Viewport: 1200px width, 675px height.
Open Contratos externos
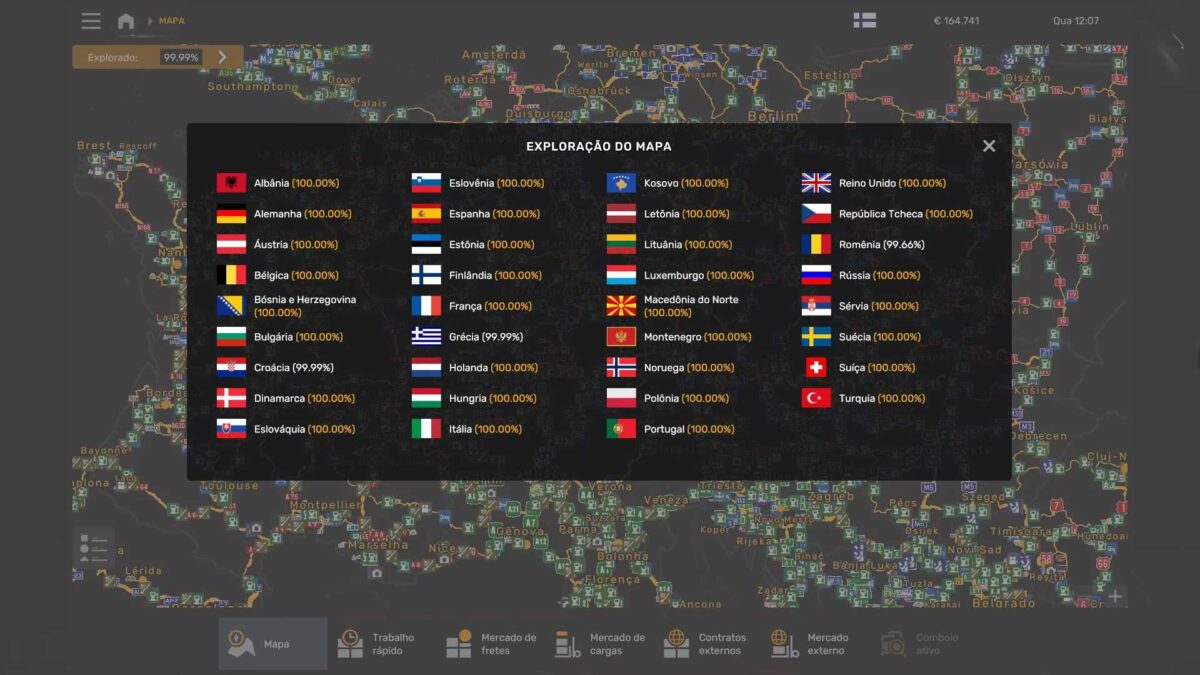(x=706, y=644)
